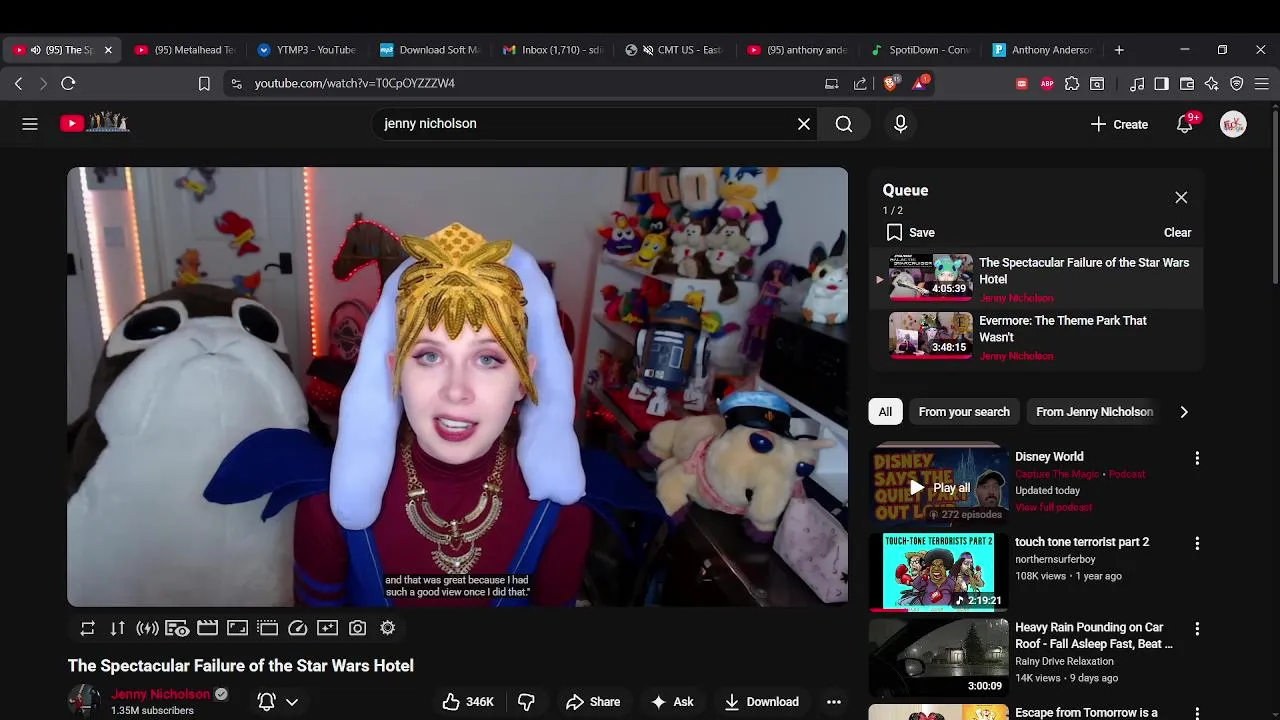Click the sparkles video filter icon
The width and height of the screenshot is (1280, 720).
327,628
